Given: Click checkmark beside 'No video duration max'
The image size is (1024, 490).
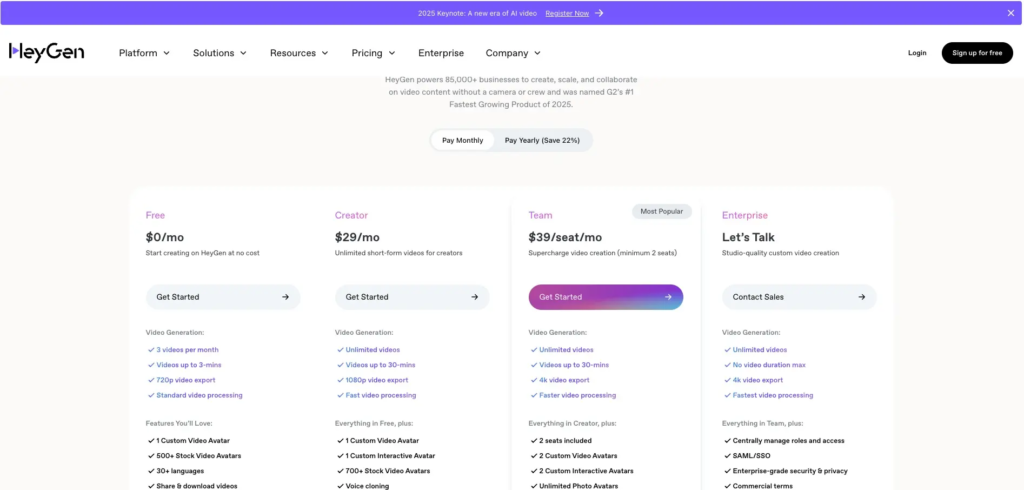Looking at the screenshot, I should point(727,365).
